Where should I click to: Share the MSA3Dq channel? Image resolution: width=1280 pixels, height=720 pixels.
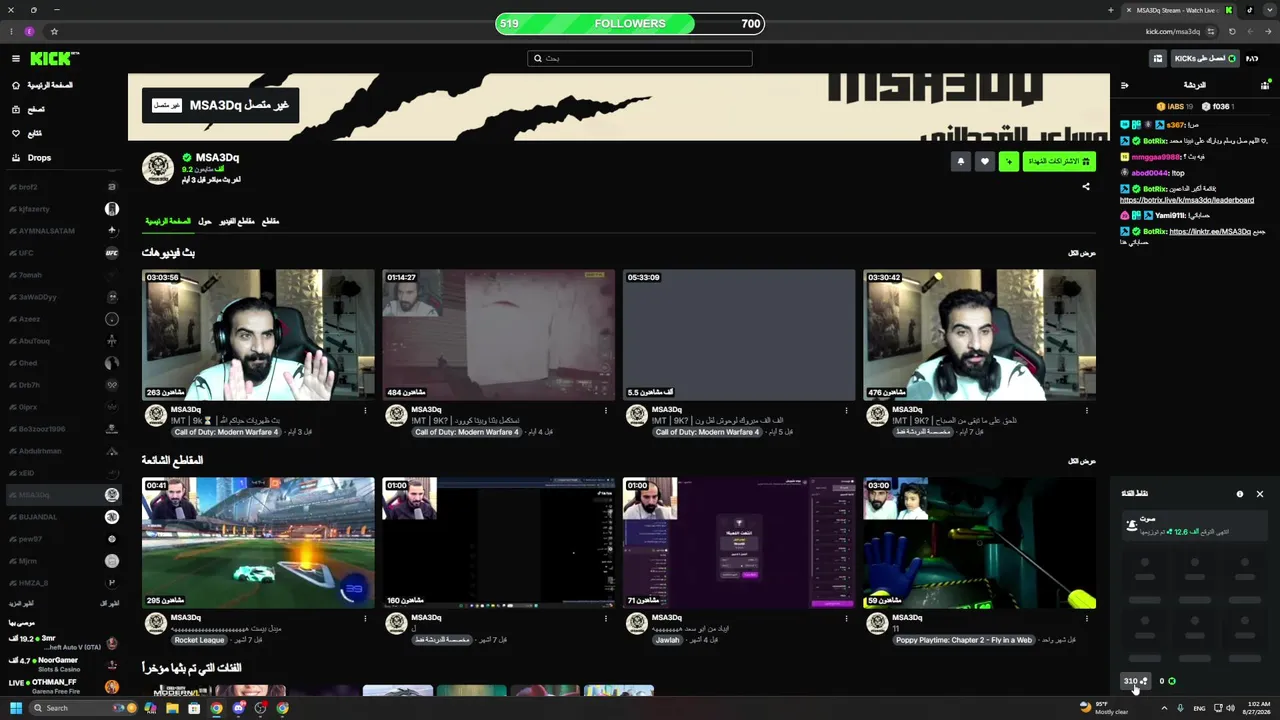tap(1086, 186)
